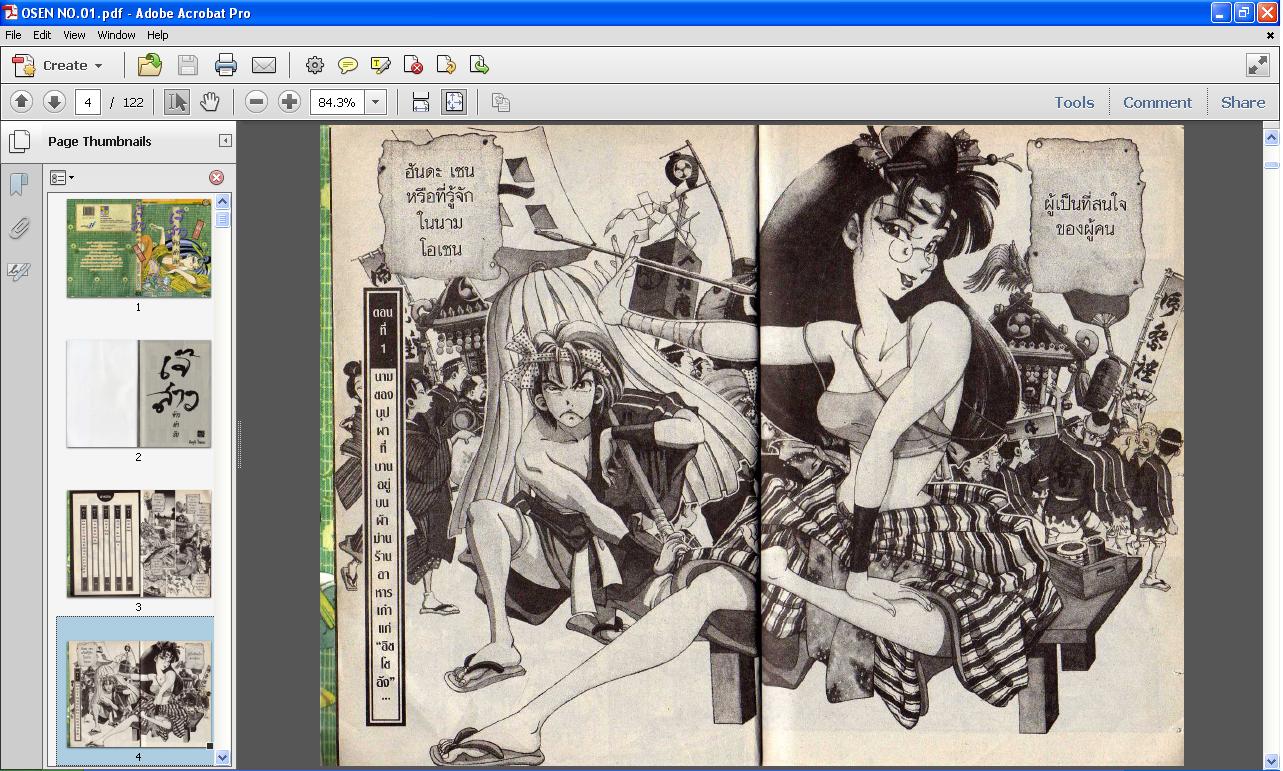Open the settings gear icon in toolbar
Screen dimensions: 1283x771
tap(315, 65)
